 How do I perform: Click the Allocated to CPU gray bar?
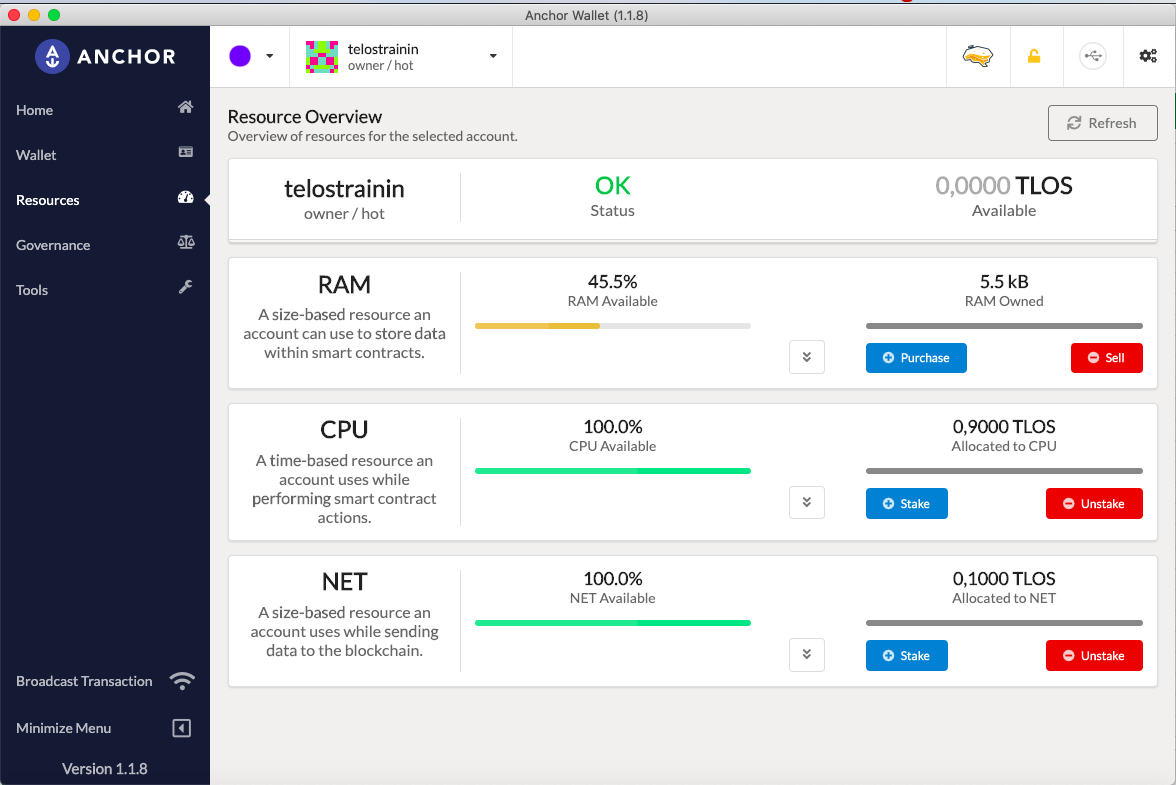1004,471
